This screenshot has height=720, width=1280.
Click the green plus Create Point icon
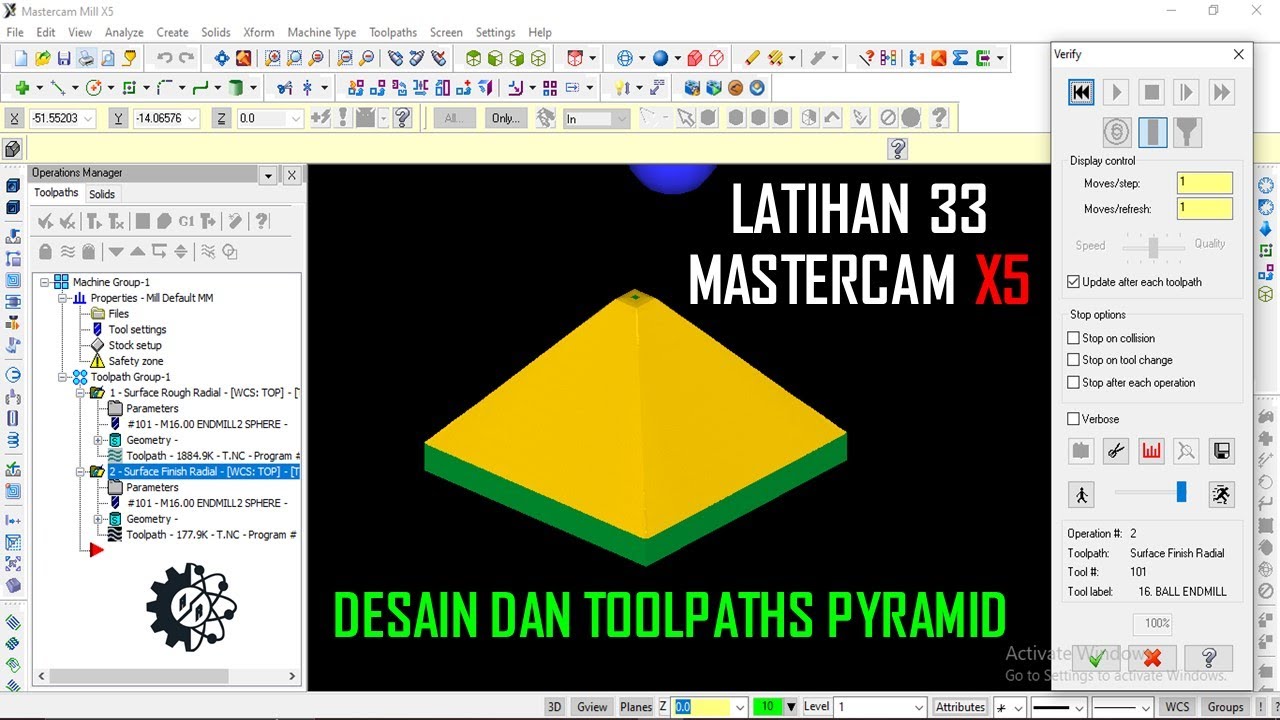[21, 88]
